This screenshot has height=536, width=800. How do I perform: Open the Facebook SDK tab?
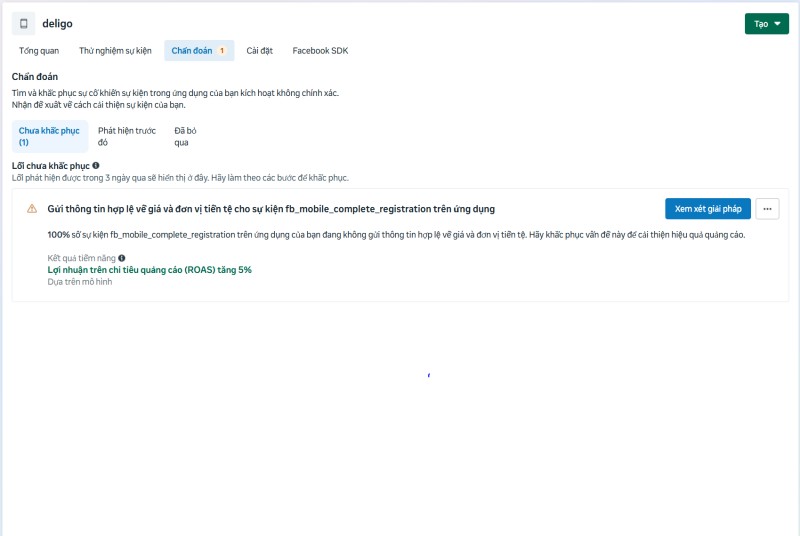pos(320,50)
